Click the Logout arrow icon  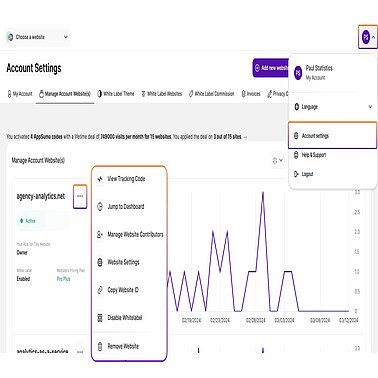296,174
